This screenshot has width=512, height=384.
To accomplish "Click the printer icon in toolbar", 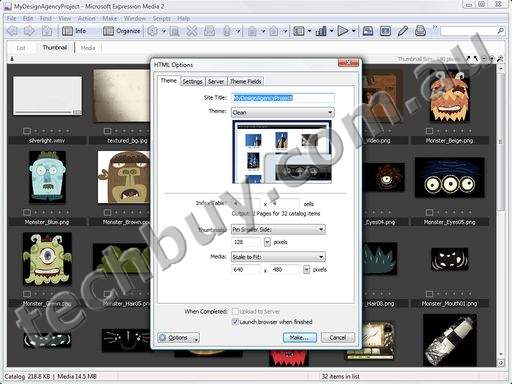I will pyautogui.click(x=420, y=31).
